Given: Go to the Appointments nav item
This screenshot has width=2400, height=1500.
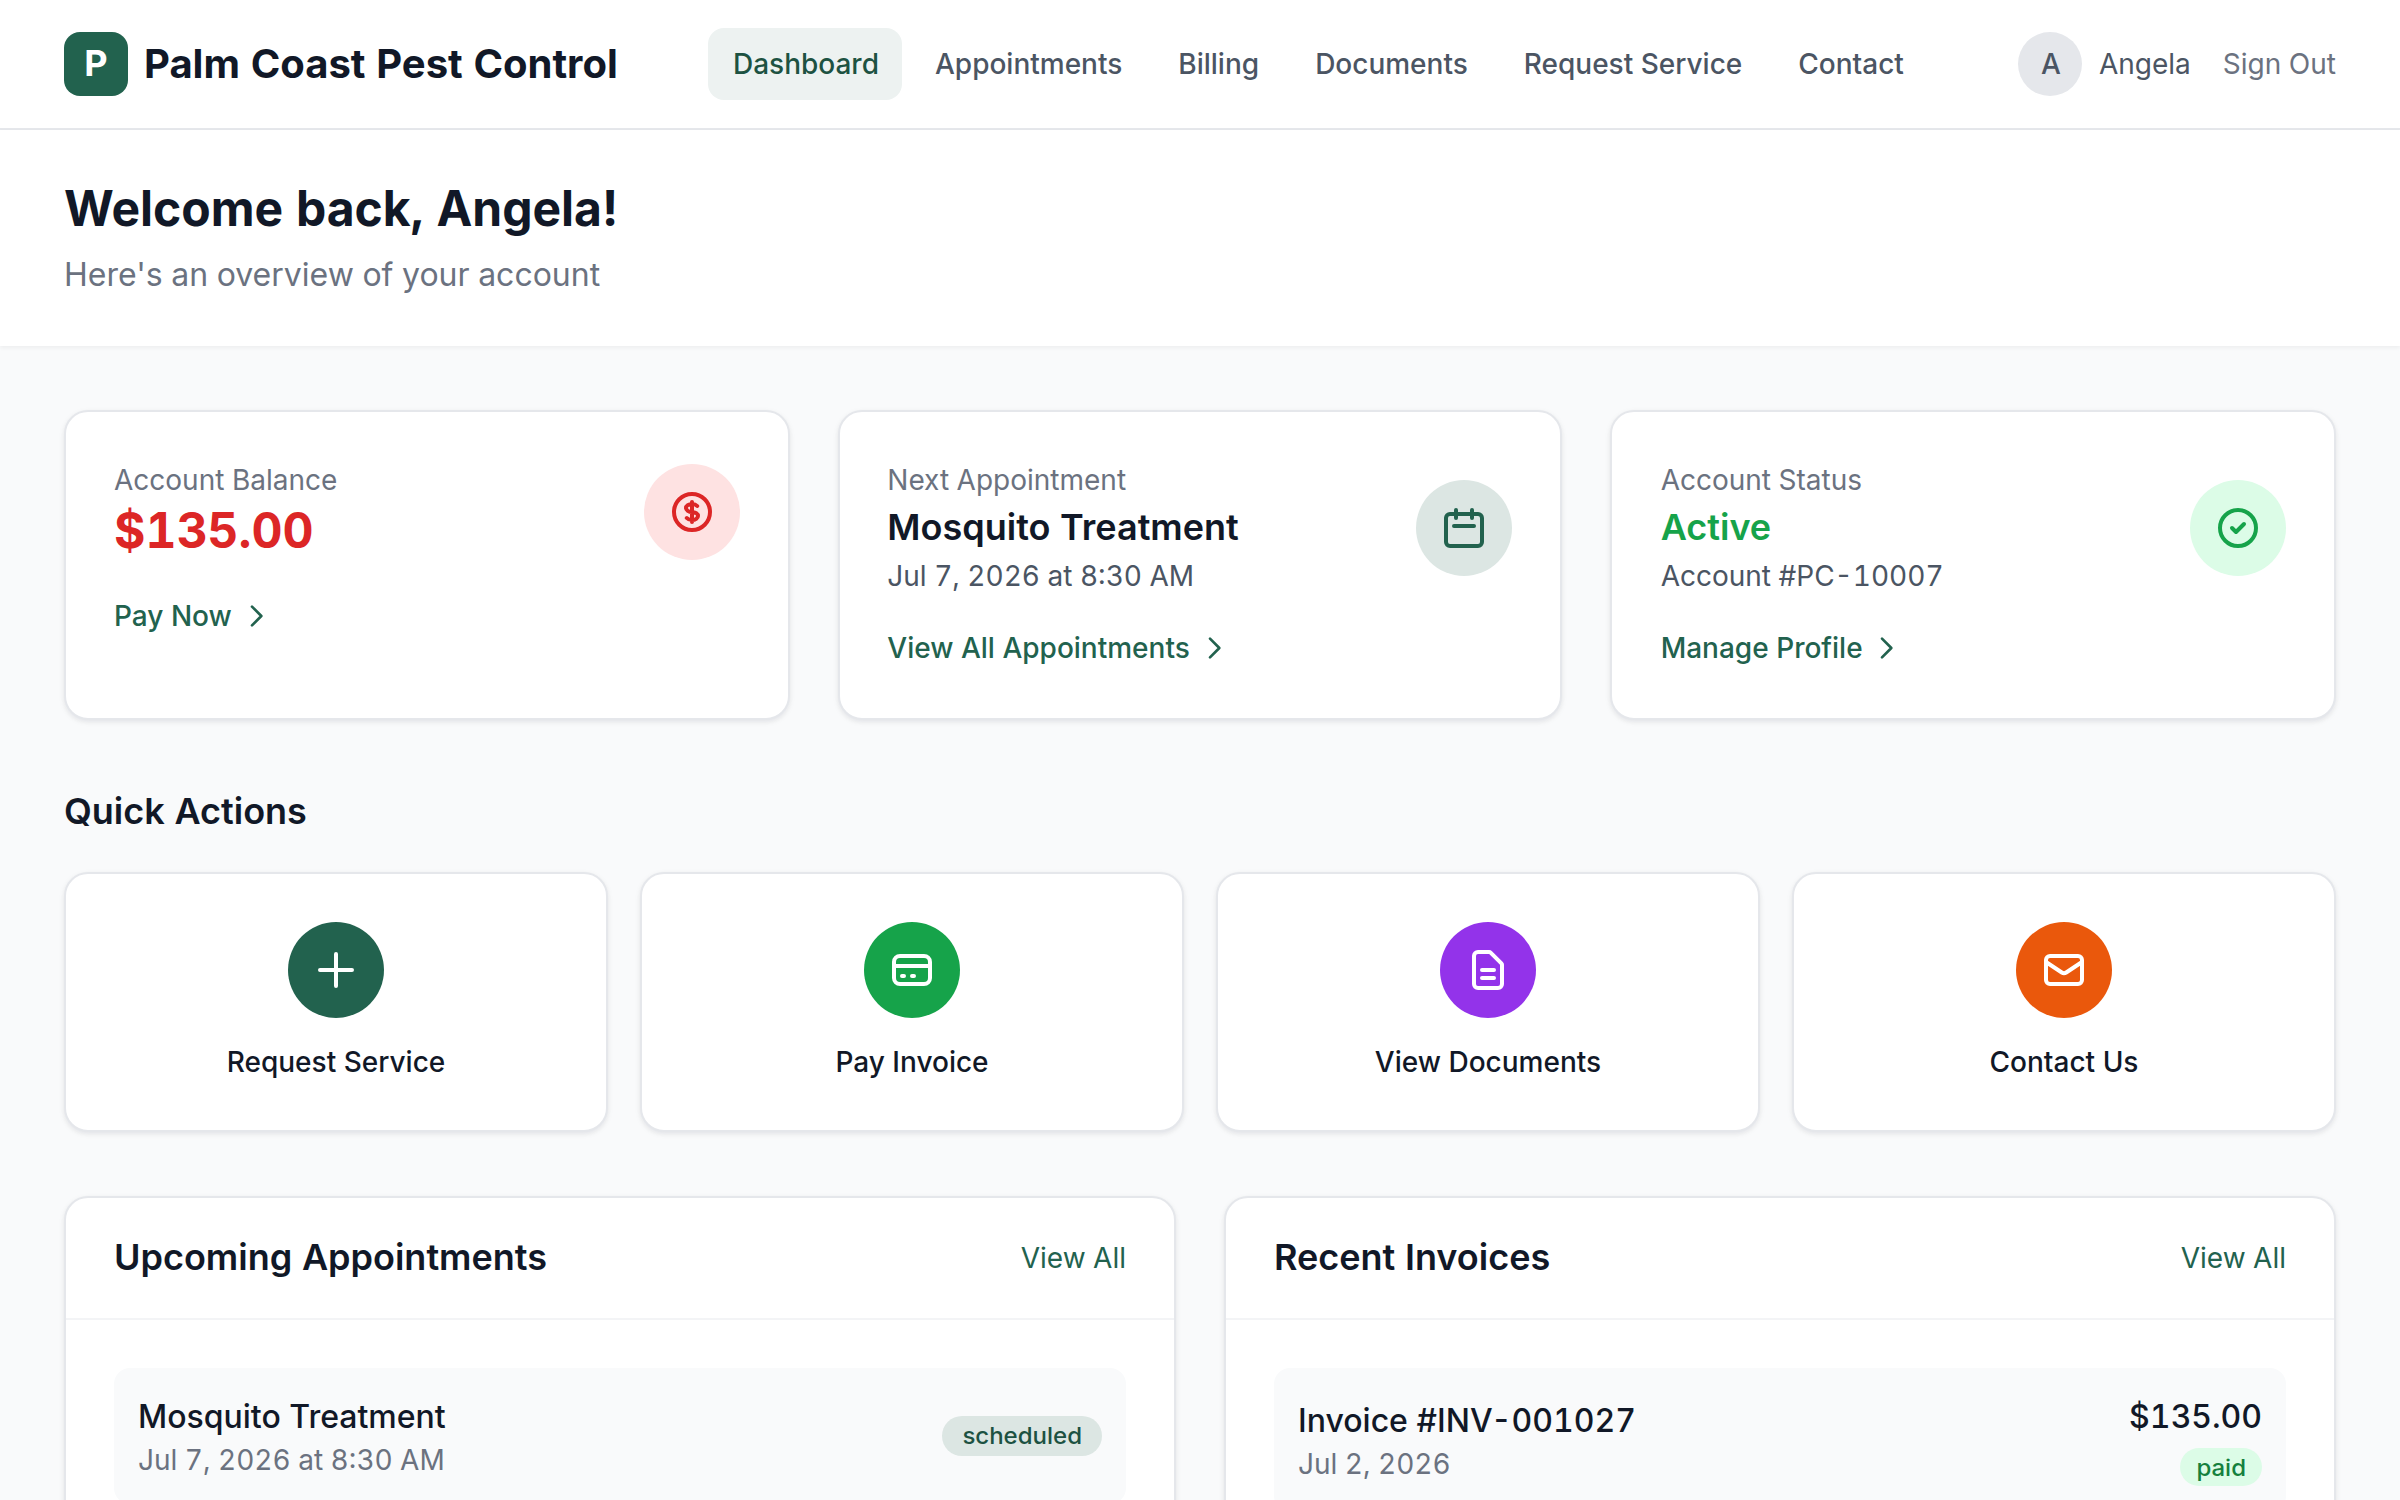Looking at the screenshot, I should (1028, 64).
